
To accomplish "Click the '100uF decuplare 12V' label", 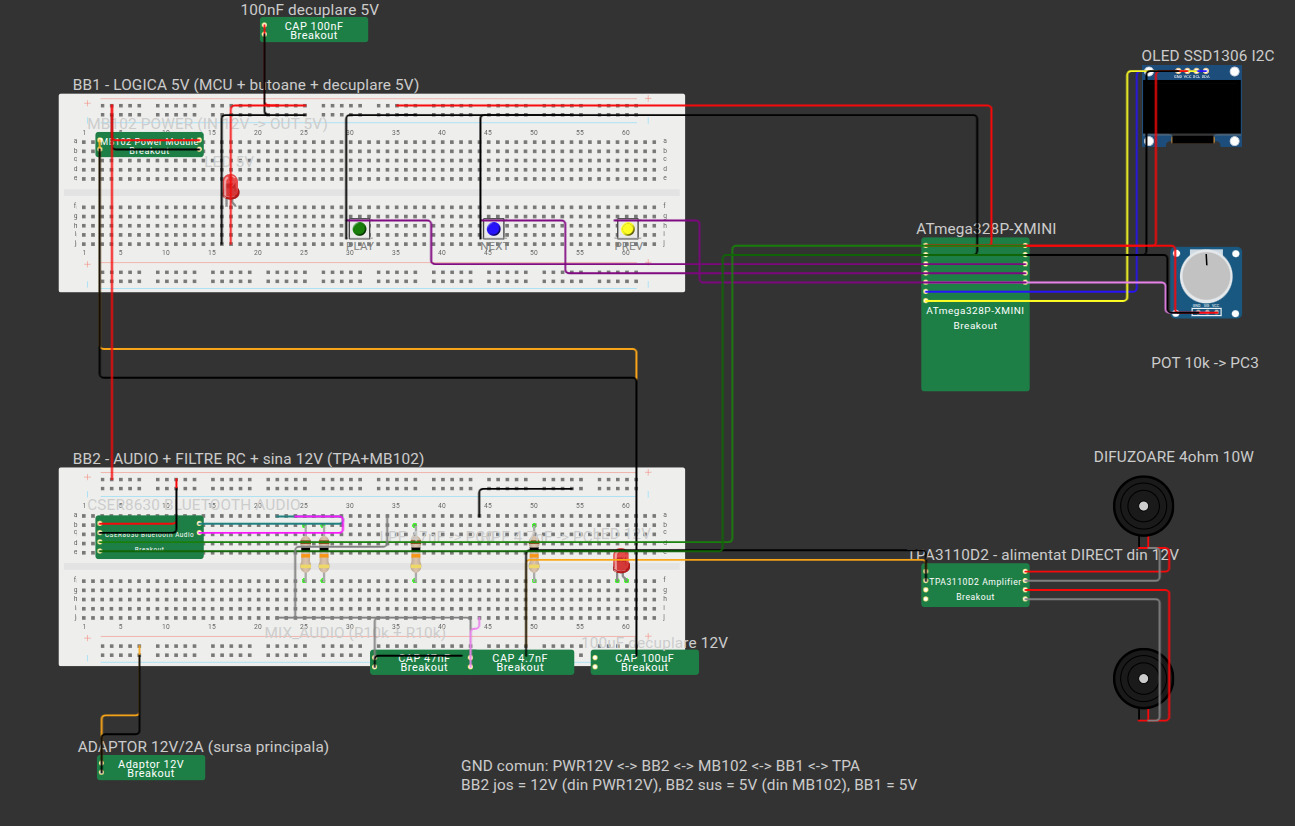I will pos(654,643).
